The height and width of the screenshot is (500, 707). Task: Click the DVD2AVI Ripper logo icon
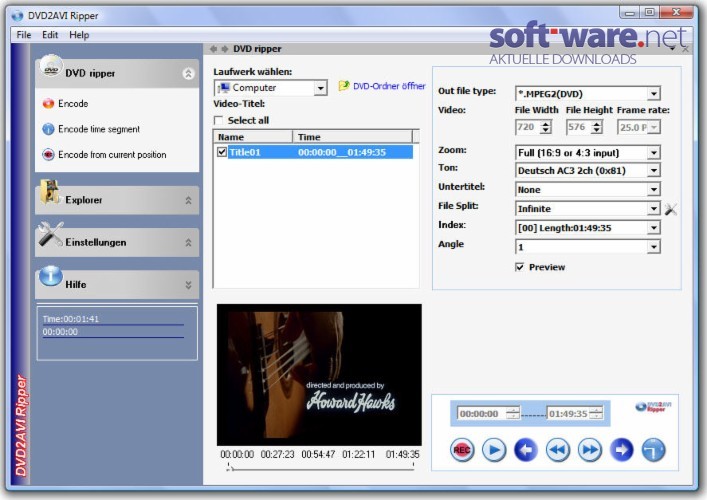(653, 407)
